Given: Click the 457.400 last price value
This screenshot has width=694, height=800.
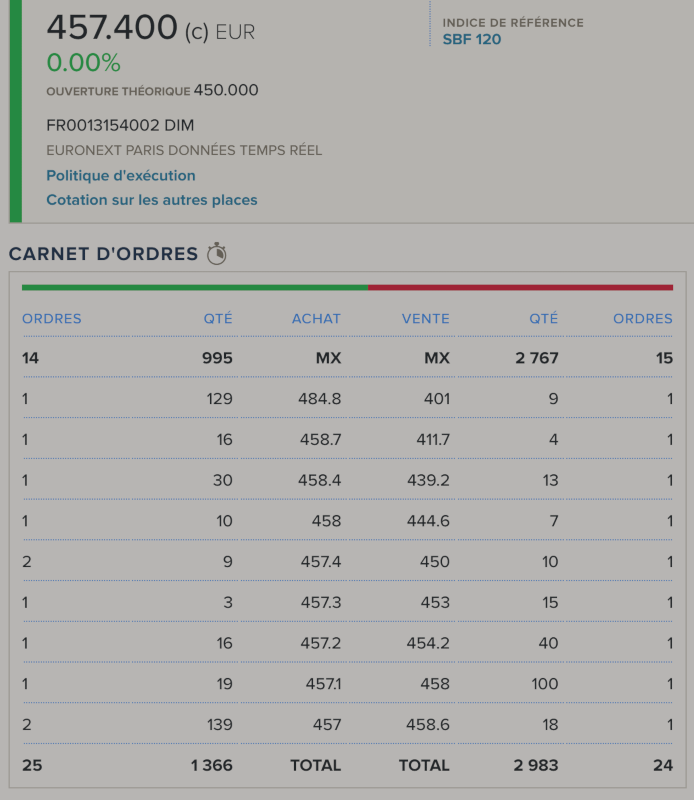Looking at the screenshot, I should click(112, 28).
